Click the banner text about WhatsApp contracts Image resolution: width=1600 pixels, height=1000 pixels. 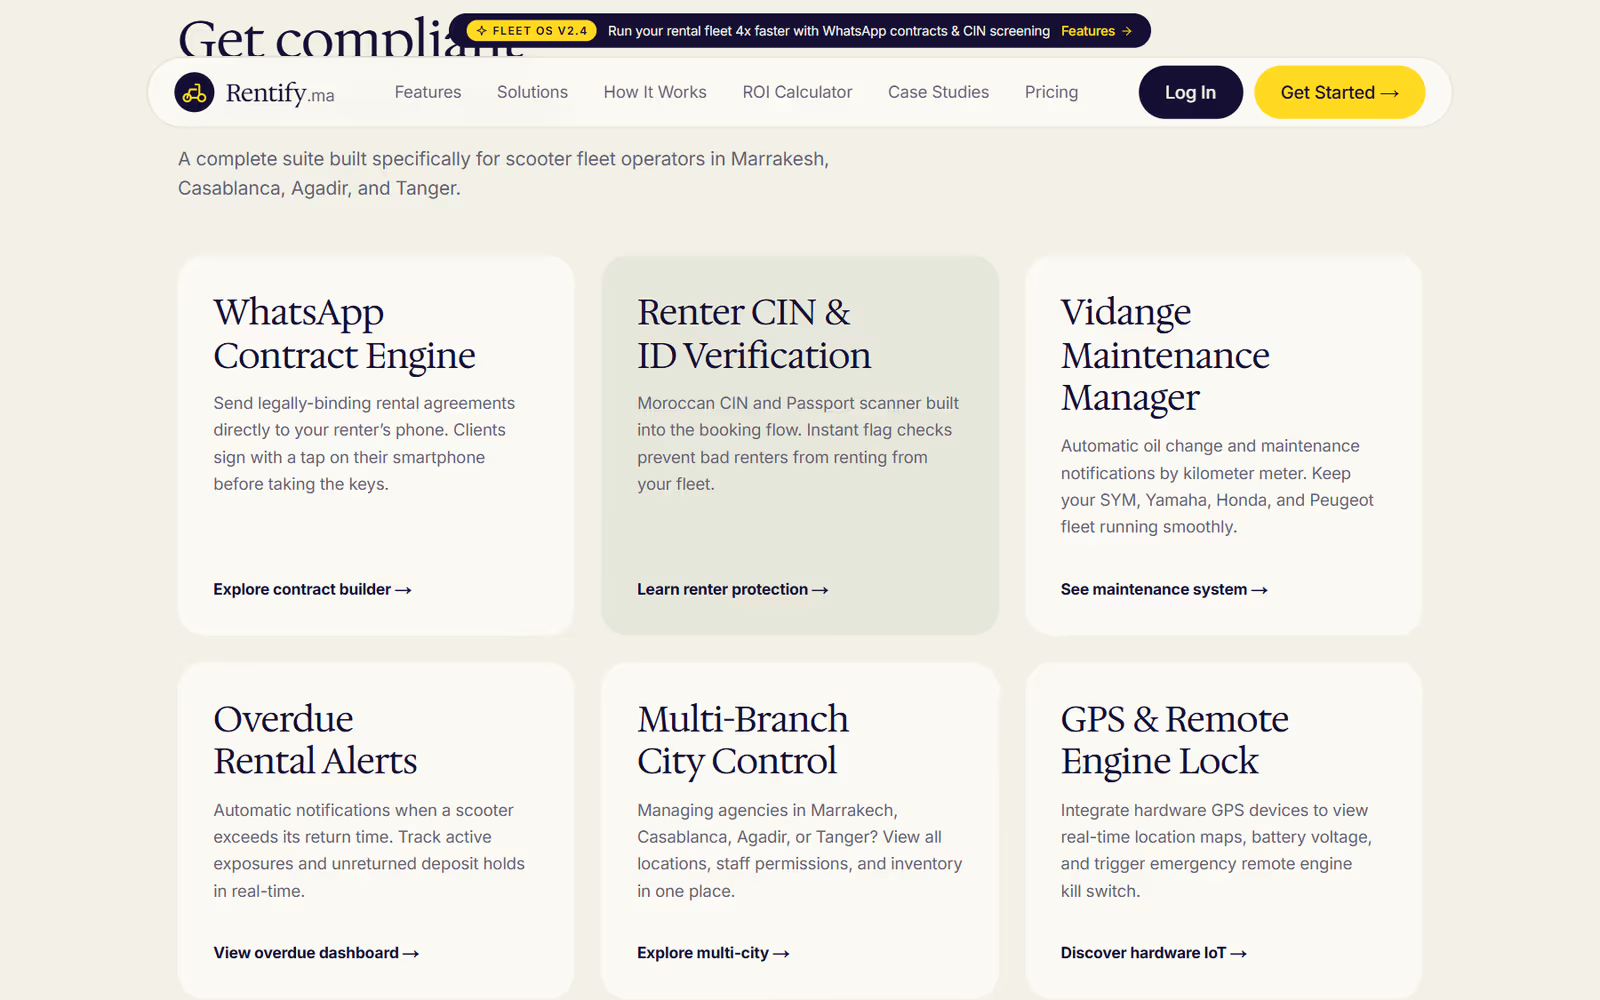coord(829,31)
